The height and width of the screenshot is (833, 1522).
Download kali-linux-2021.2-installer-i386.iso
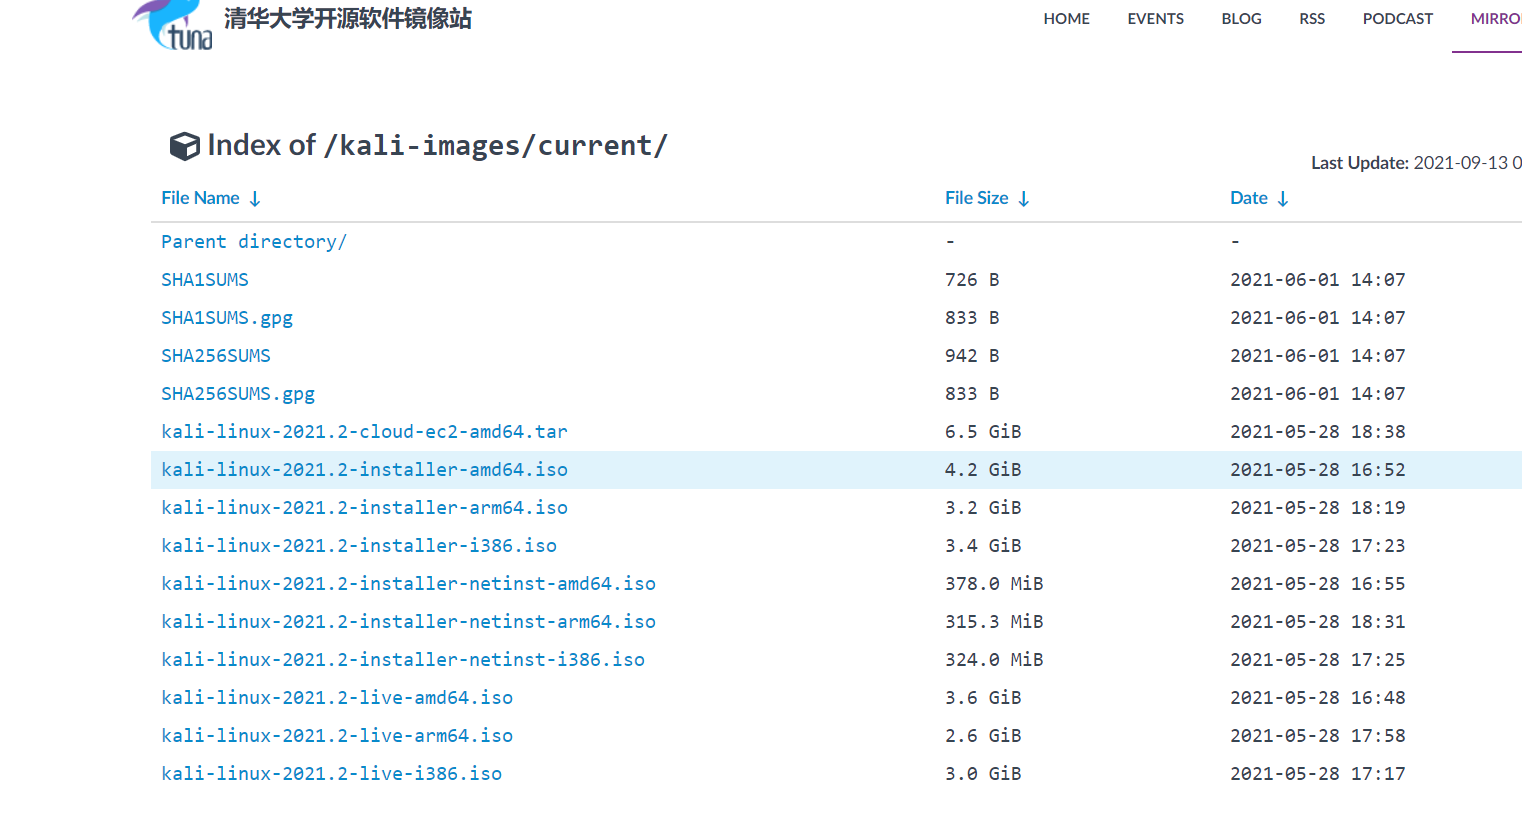pyautogui.click(x=359, y=546)
